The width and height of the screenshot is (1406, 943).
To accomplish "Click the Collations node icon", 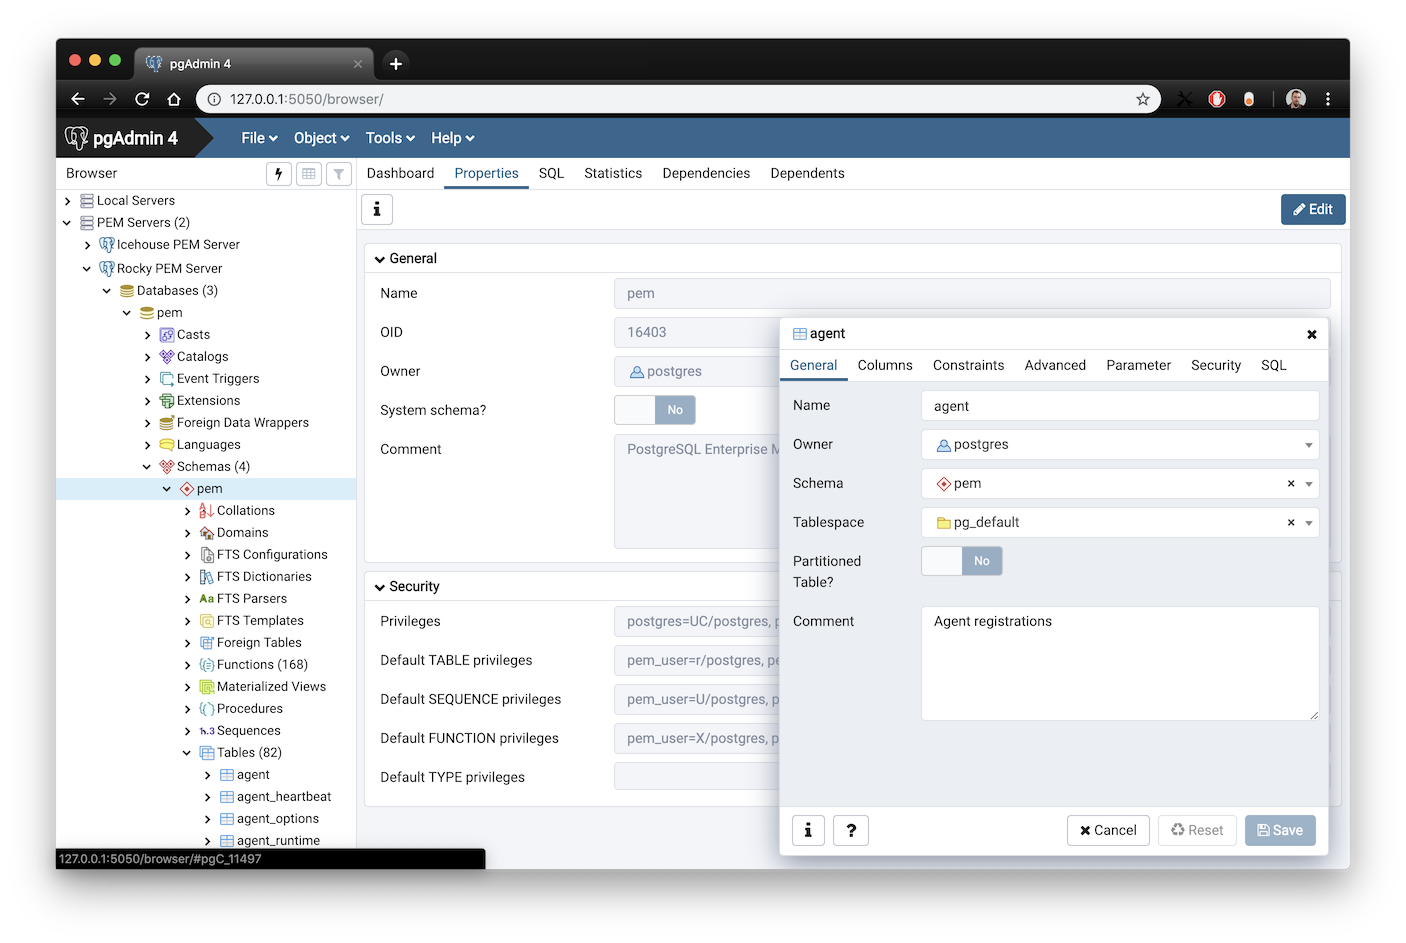I will [x=207, y=511].
